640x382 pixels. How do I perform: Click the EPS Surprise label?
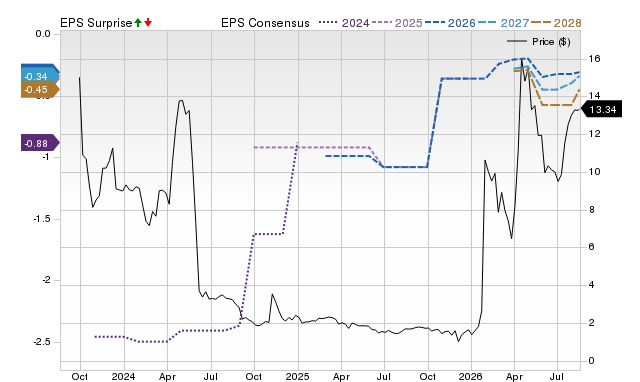tap(96, 23)
